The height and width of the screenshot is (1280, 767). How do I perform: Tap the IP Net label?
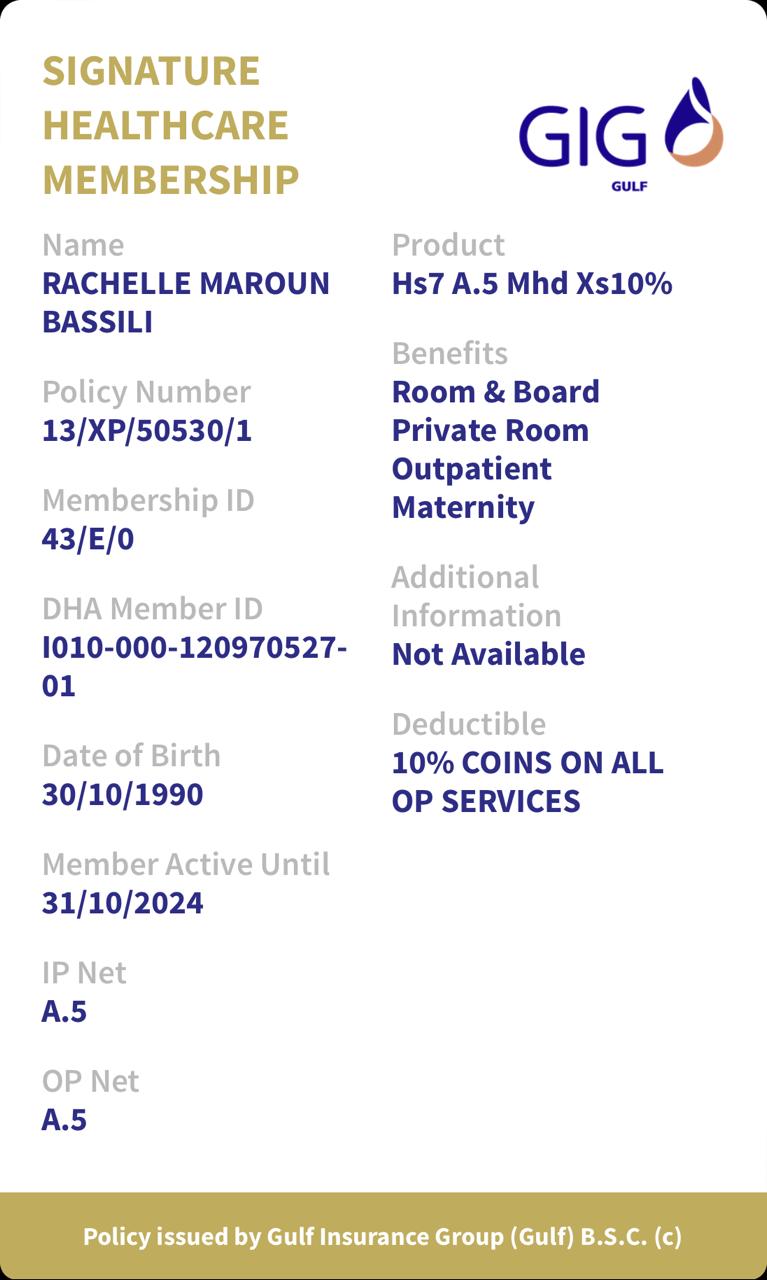[84, 973]
